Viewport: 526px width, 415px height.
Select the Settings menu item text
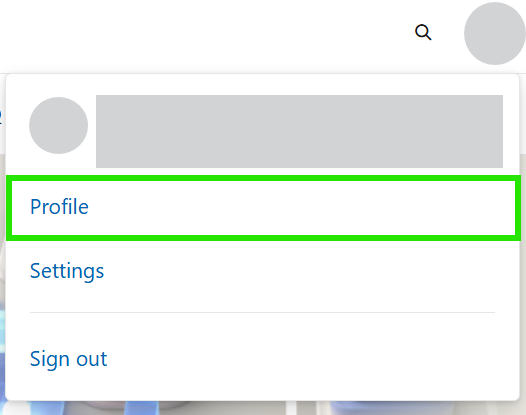67,271
